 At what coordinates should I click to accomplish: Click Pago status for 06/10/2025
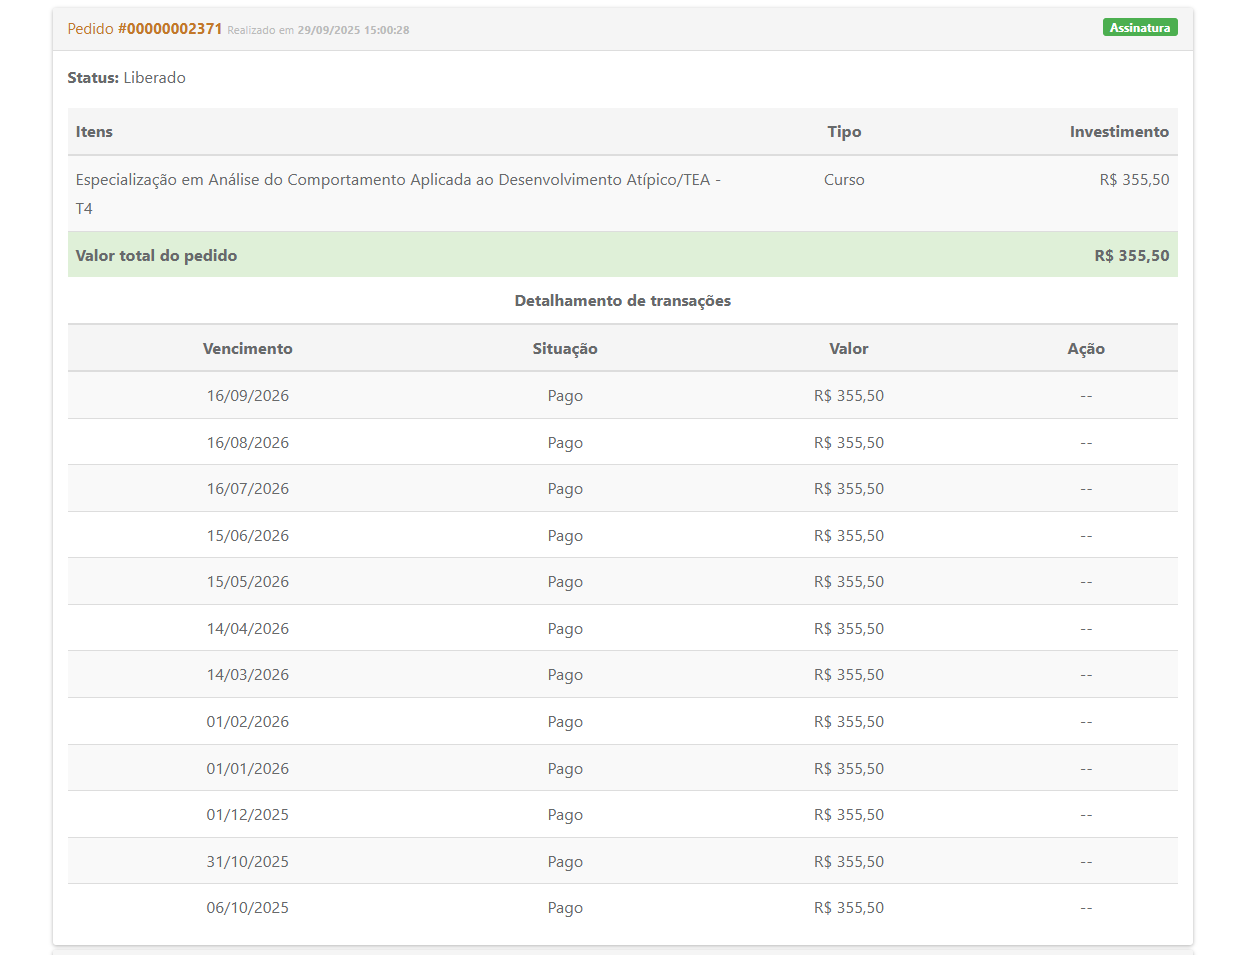pos(565,908)
